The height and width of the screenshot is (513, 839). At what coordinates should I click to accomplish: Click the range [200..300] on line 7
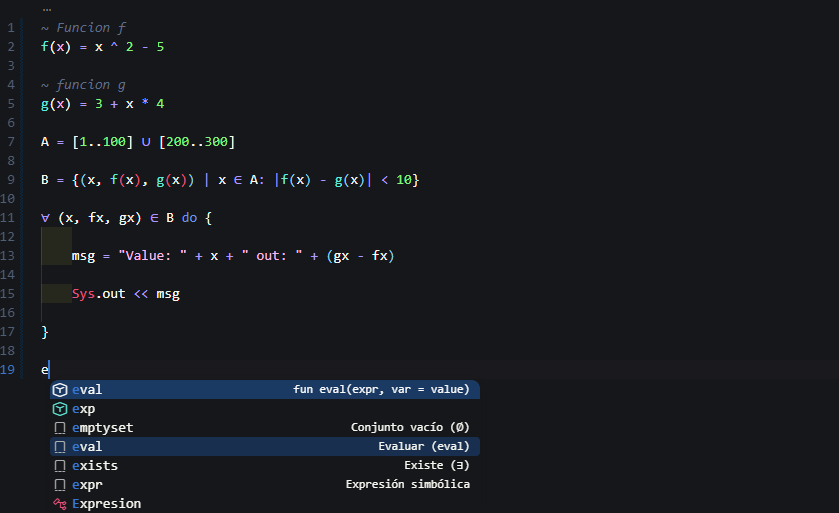197,142
